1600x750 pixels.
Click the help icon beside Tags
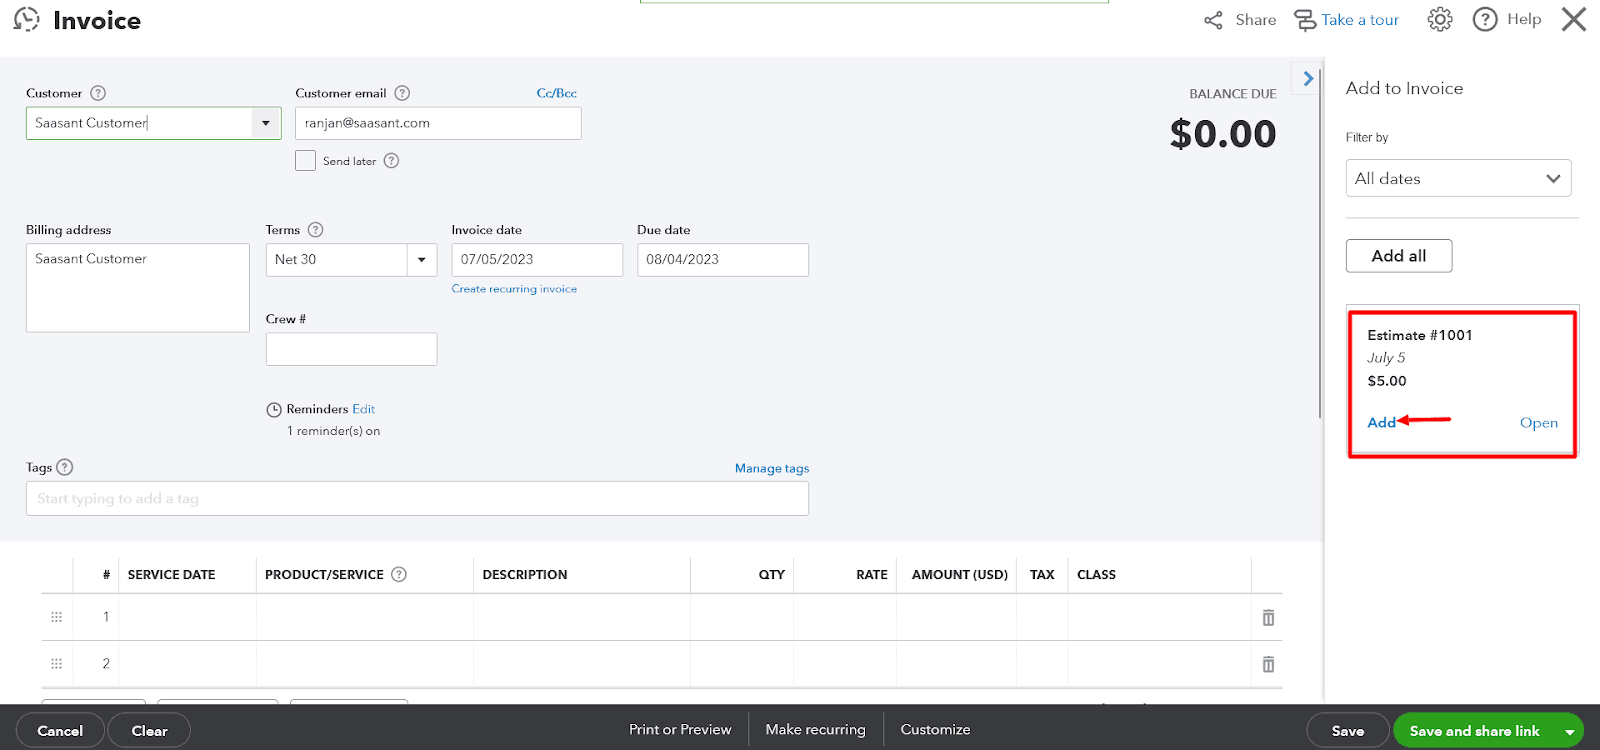pyautogui.click(x=65, y=467)
